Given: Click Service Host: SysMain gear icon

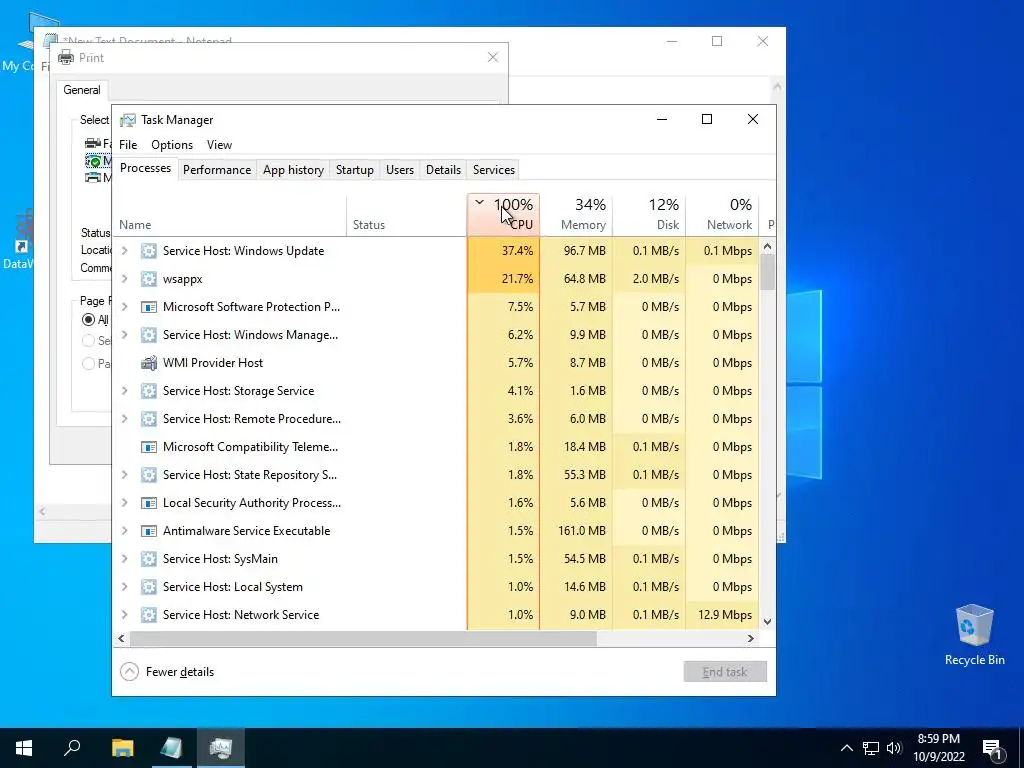Looking at the screenshot, I should [149, 559].
